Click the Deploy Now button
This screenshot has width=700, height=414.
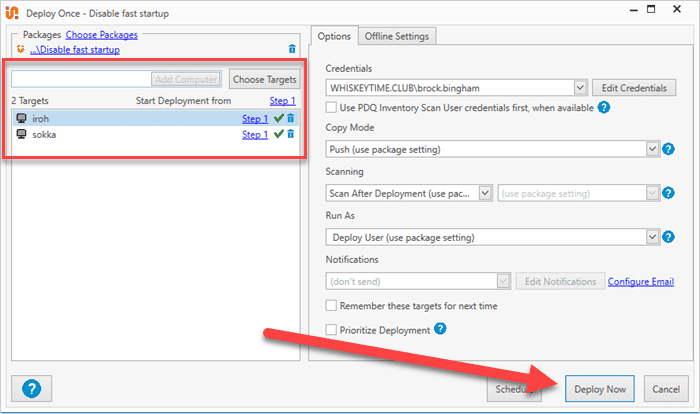(x=600, y=389)
